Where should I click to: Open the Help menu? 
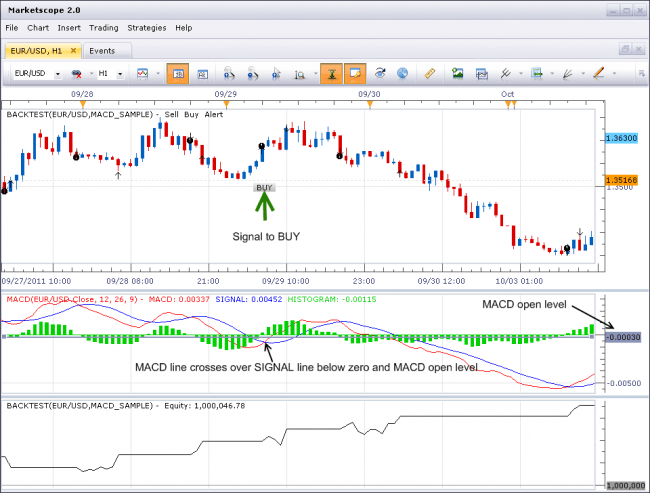click(x=184, y=28)
